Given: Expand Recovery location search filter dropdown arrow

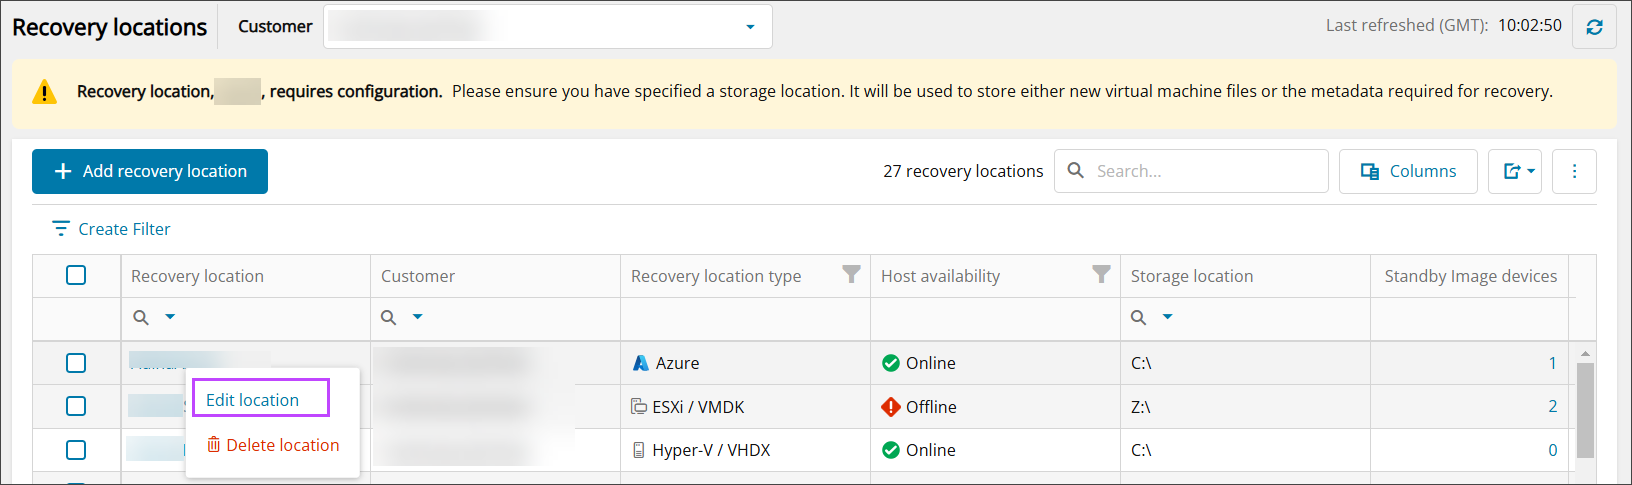Looking at the screenshot, I should pyautogui.click(x=170, y=317).
